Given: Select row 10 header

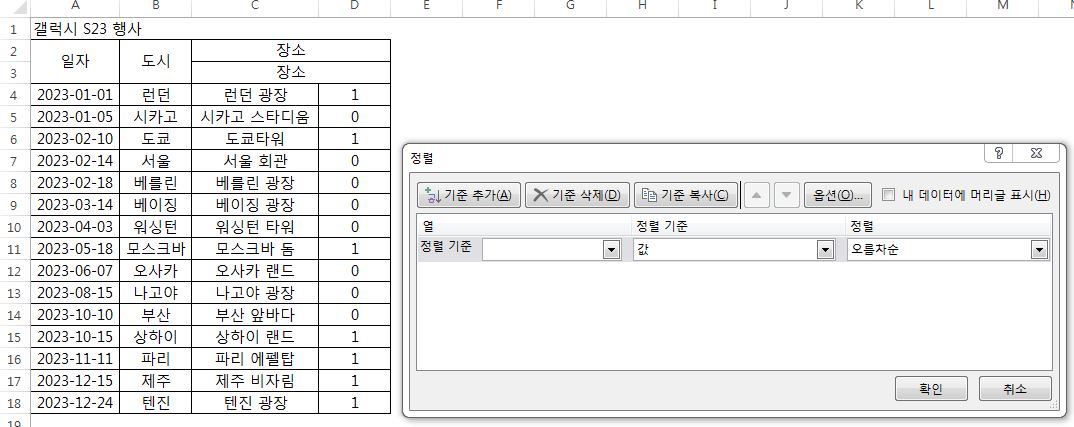Looking at the screenshot, I should [x=14, y=227].
